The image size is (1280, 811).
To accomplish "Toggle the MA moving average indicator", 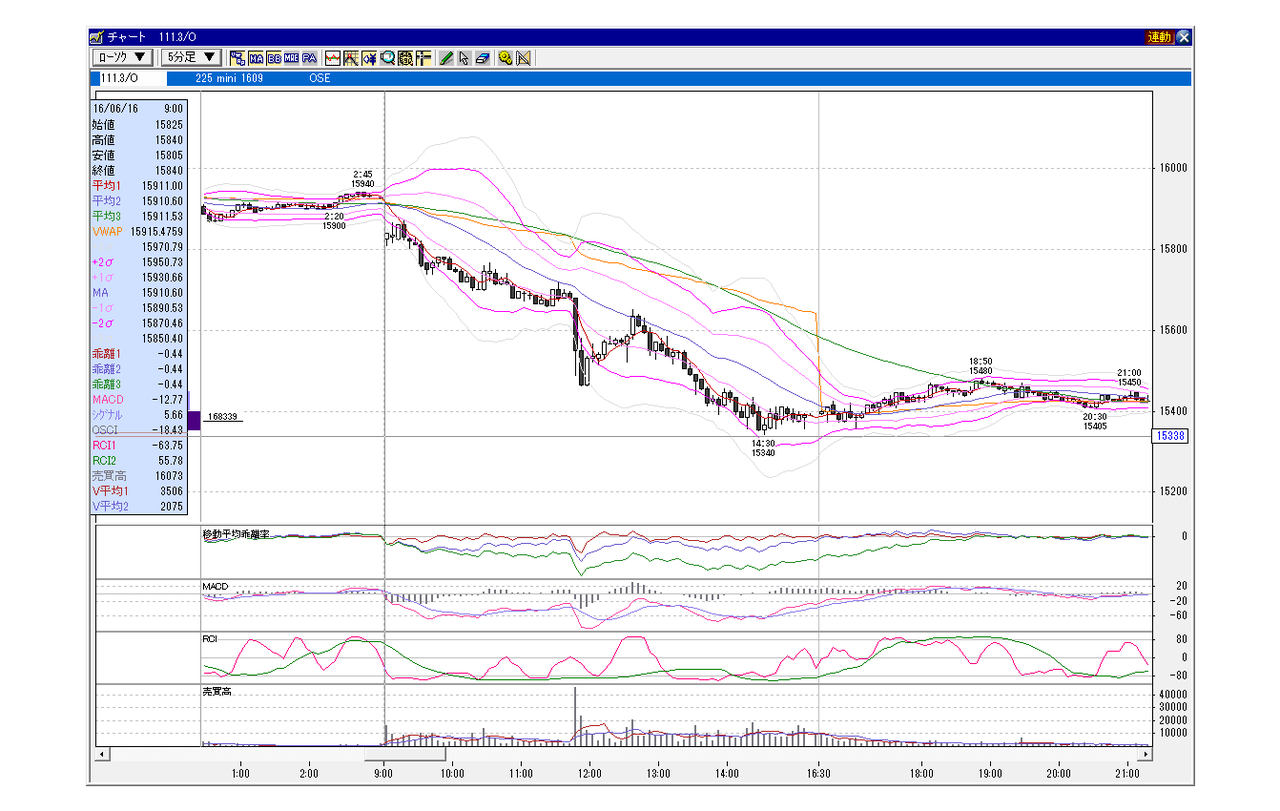I will [256, 58].
